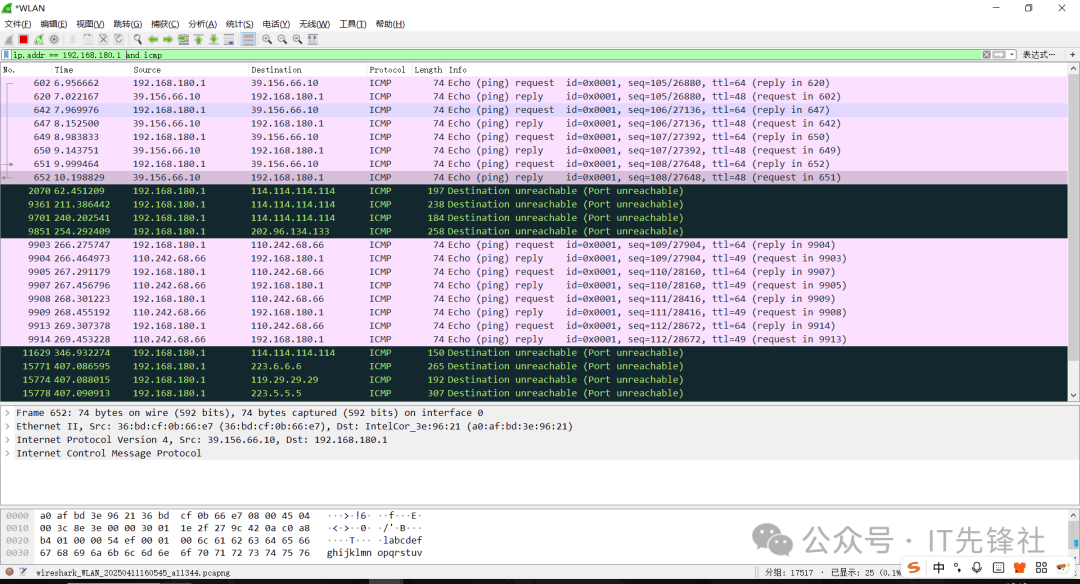This screenshot has height=584, width=1080.
Task: Expand the Frame 652 details row
Action: click(x=8, y=413)
